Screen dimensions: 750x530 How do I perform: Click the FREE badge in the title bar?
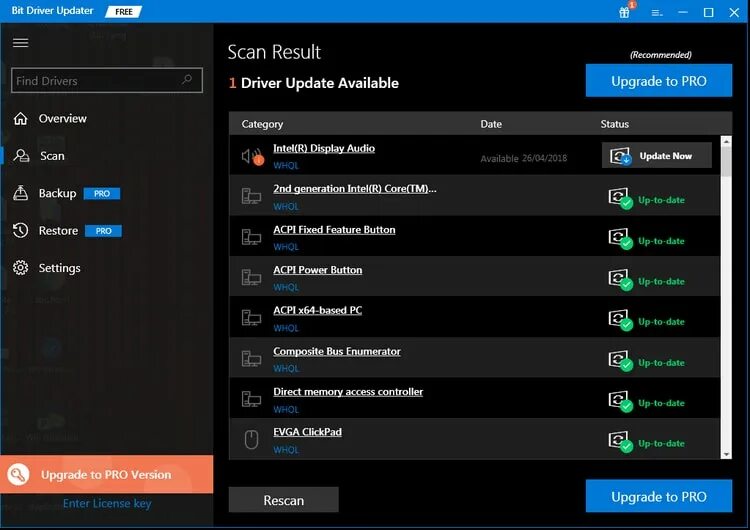(x=124, y=11)
